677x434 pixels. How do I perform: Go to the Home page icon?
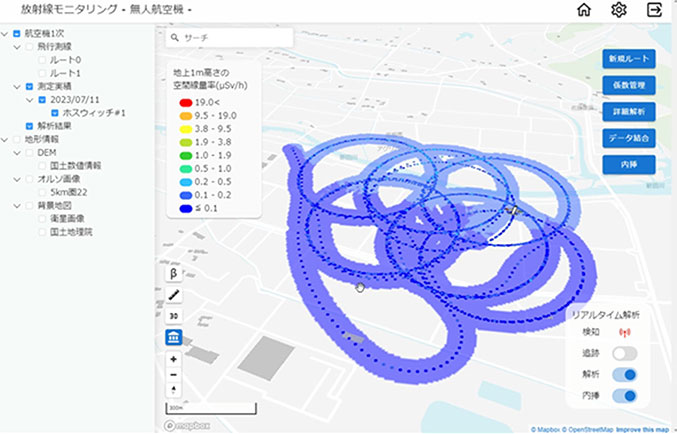tap(584, 10)
